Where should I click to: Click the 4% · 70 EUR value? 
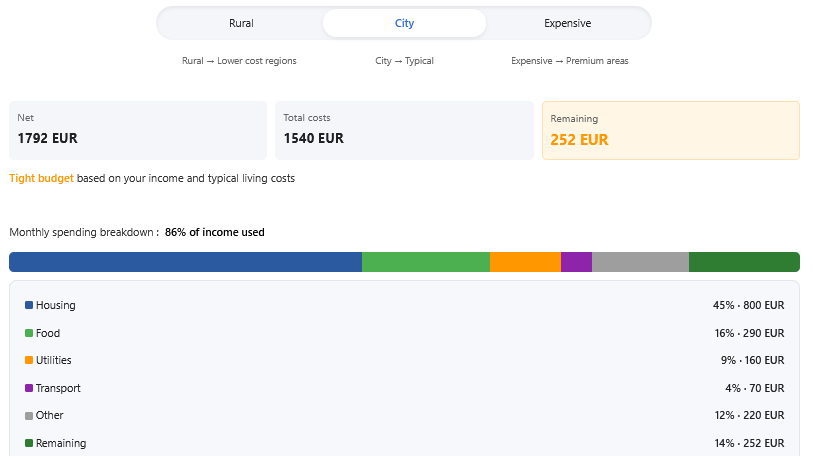754,388
